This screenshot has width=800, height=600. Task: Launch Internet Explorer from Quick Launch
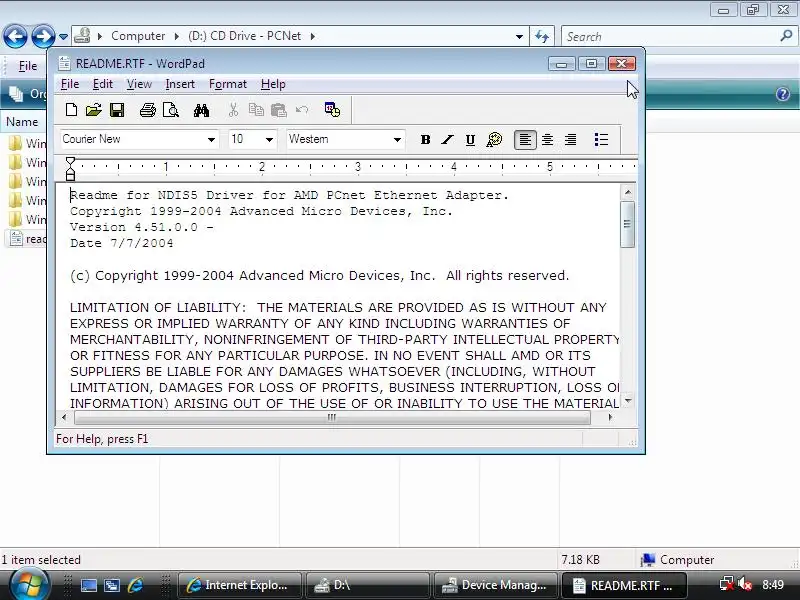point(135,585)
